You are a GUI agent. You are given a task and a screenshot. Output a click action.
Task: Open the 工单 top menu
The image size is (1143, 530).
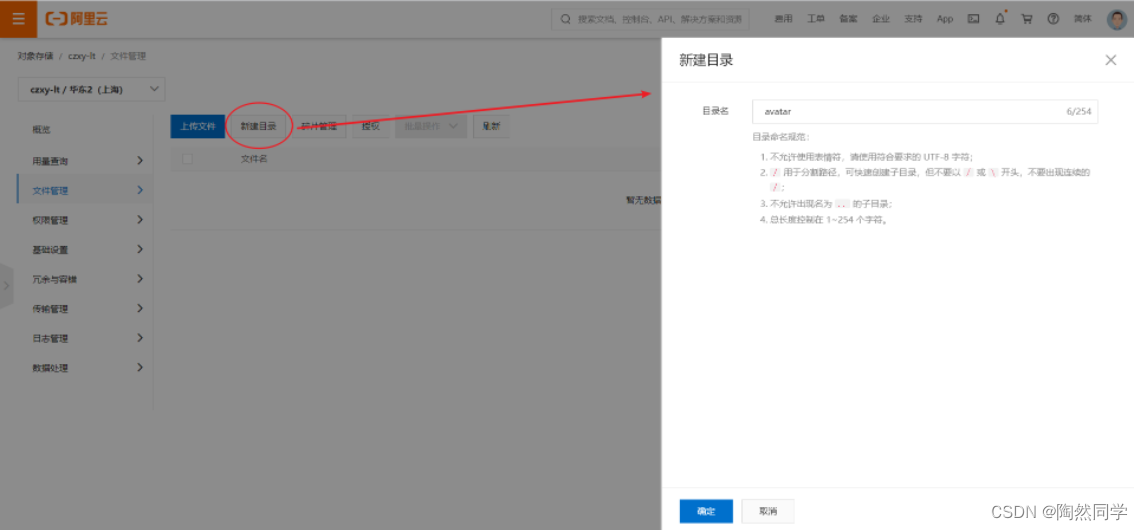[816, 19]
